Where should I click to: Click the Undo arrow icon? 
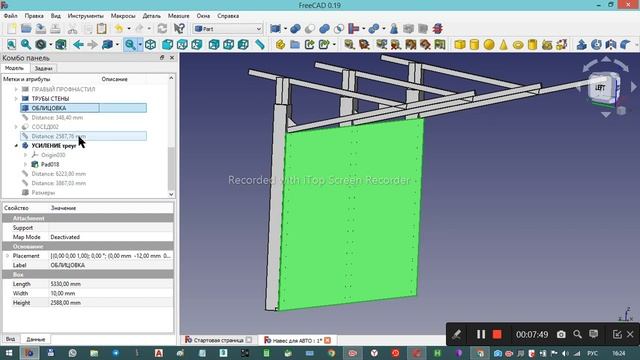pyautogui.click(x=119, y=29)
